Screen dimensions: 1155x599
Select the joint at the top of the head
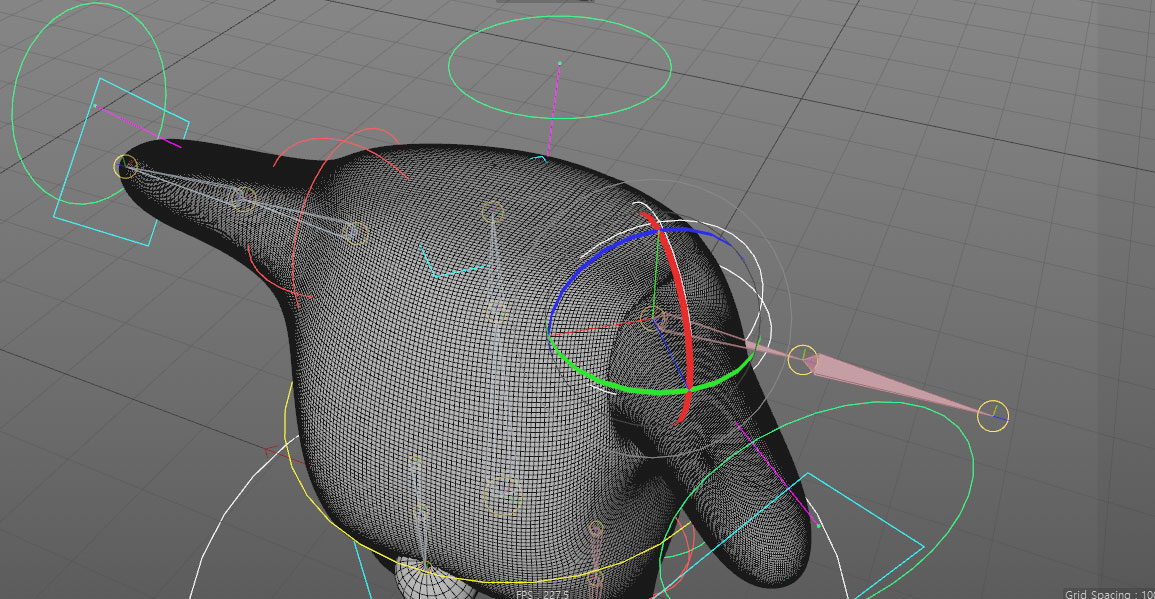tap(491, 211)
